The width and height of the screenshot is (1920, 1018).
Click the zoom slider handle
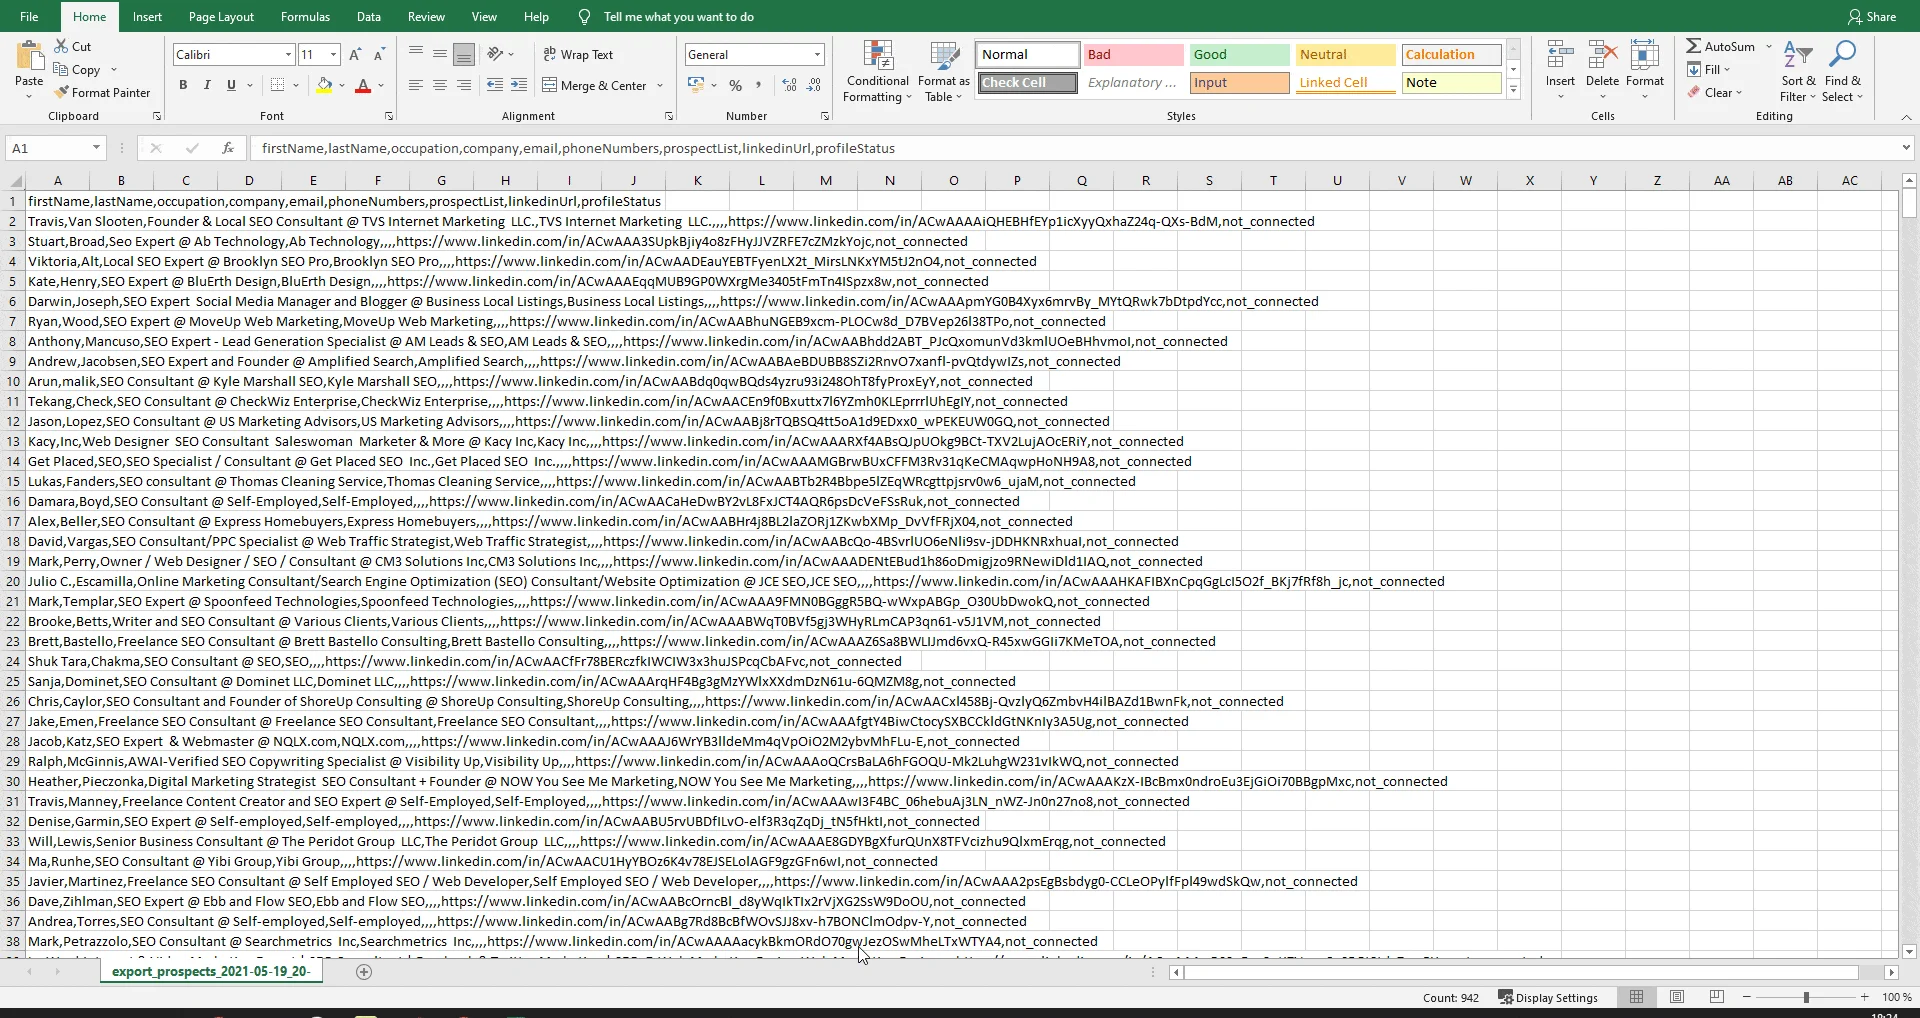1806,997
